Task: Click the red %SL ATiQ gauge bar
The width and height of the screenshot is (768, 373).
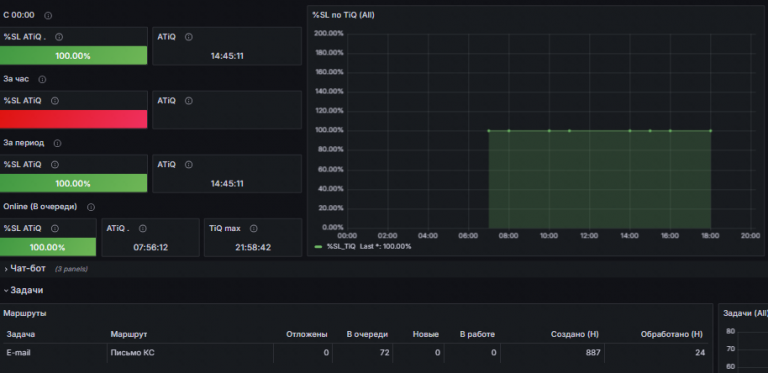Action: coord(73,119)
